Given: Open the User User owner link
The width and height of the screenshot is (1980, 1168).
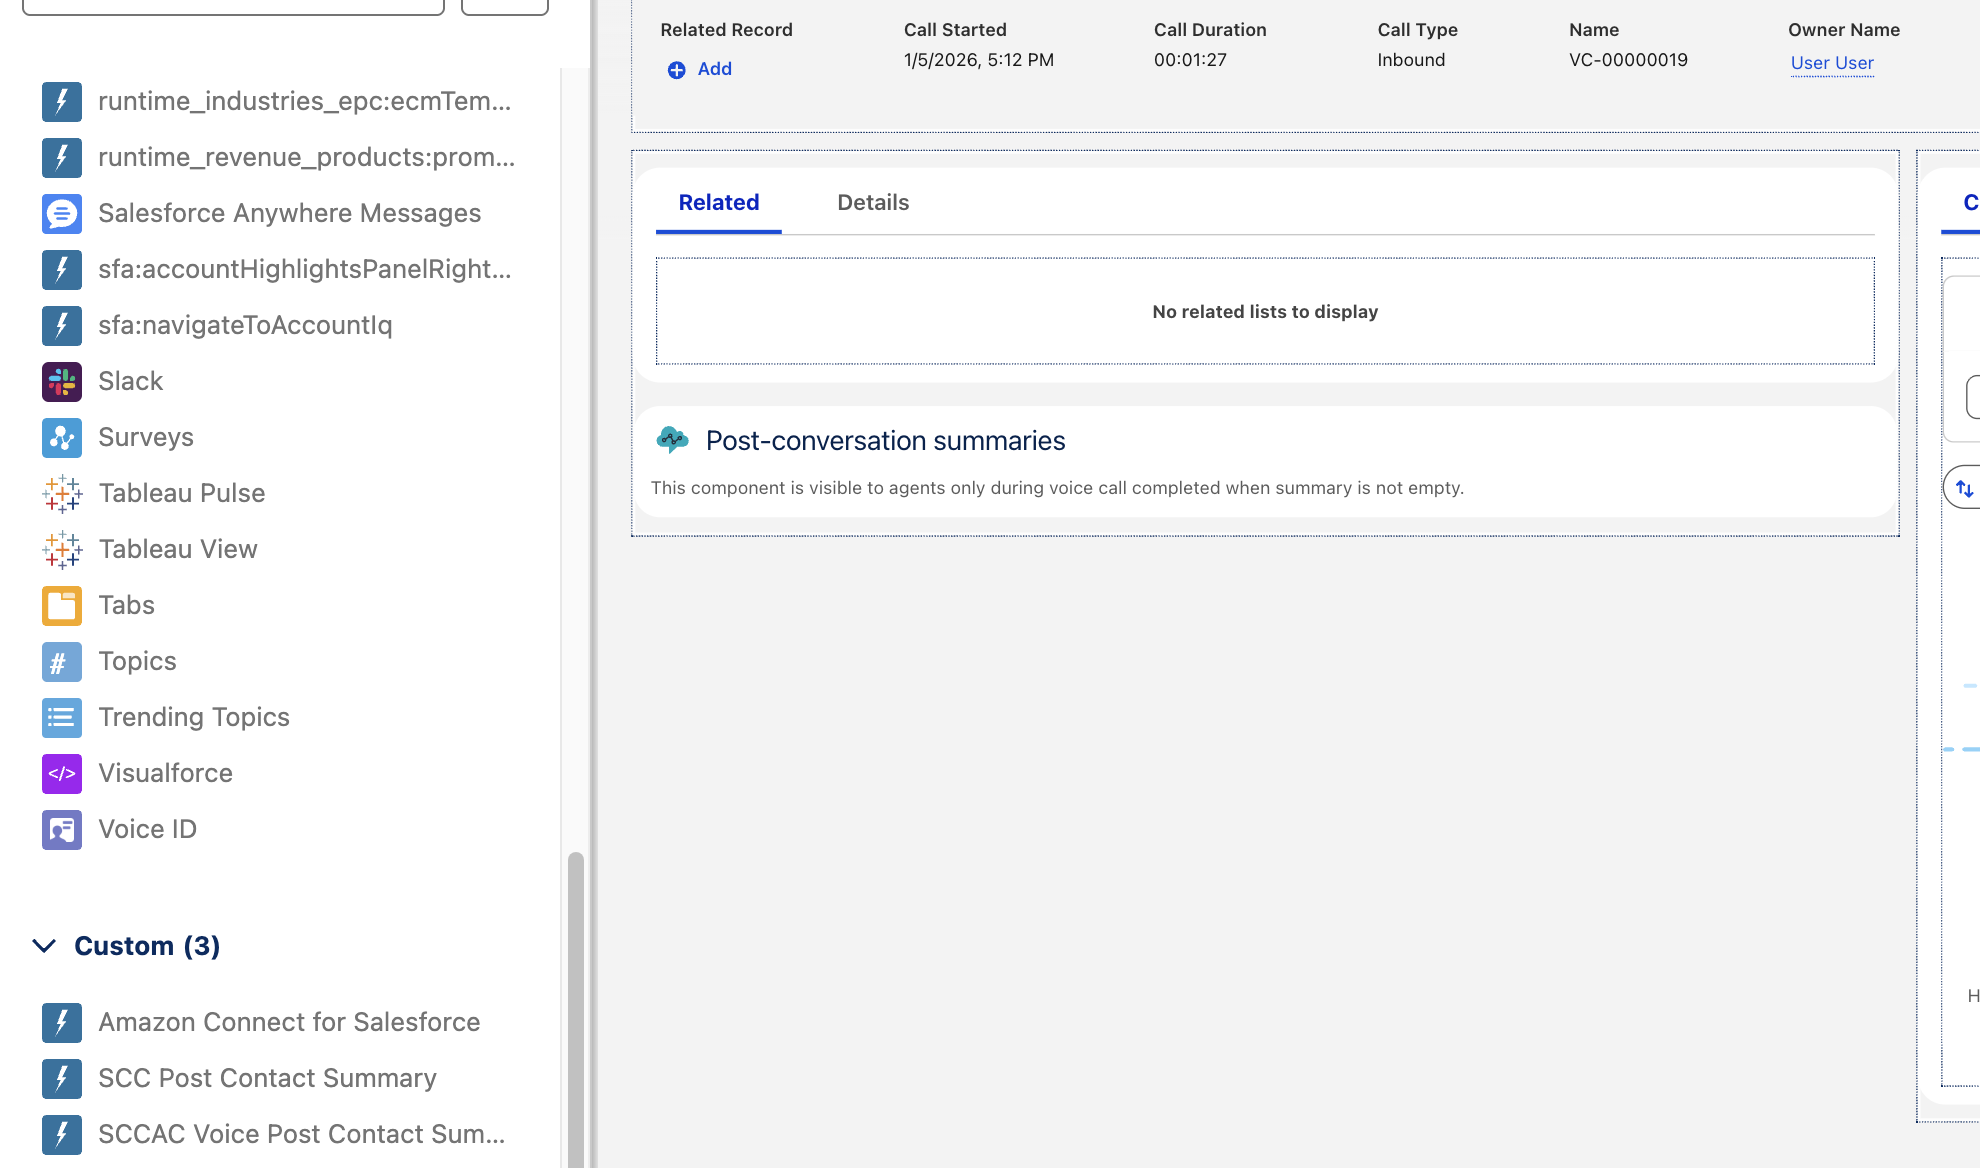Looking at the screenshot, I should tap(1831, 63).
